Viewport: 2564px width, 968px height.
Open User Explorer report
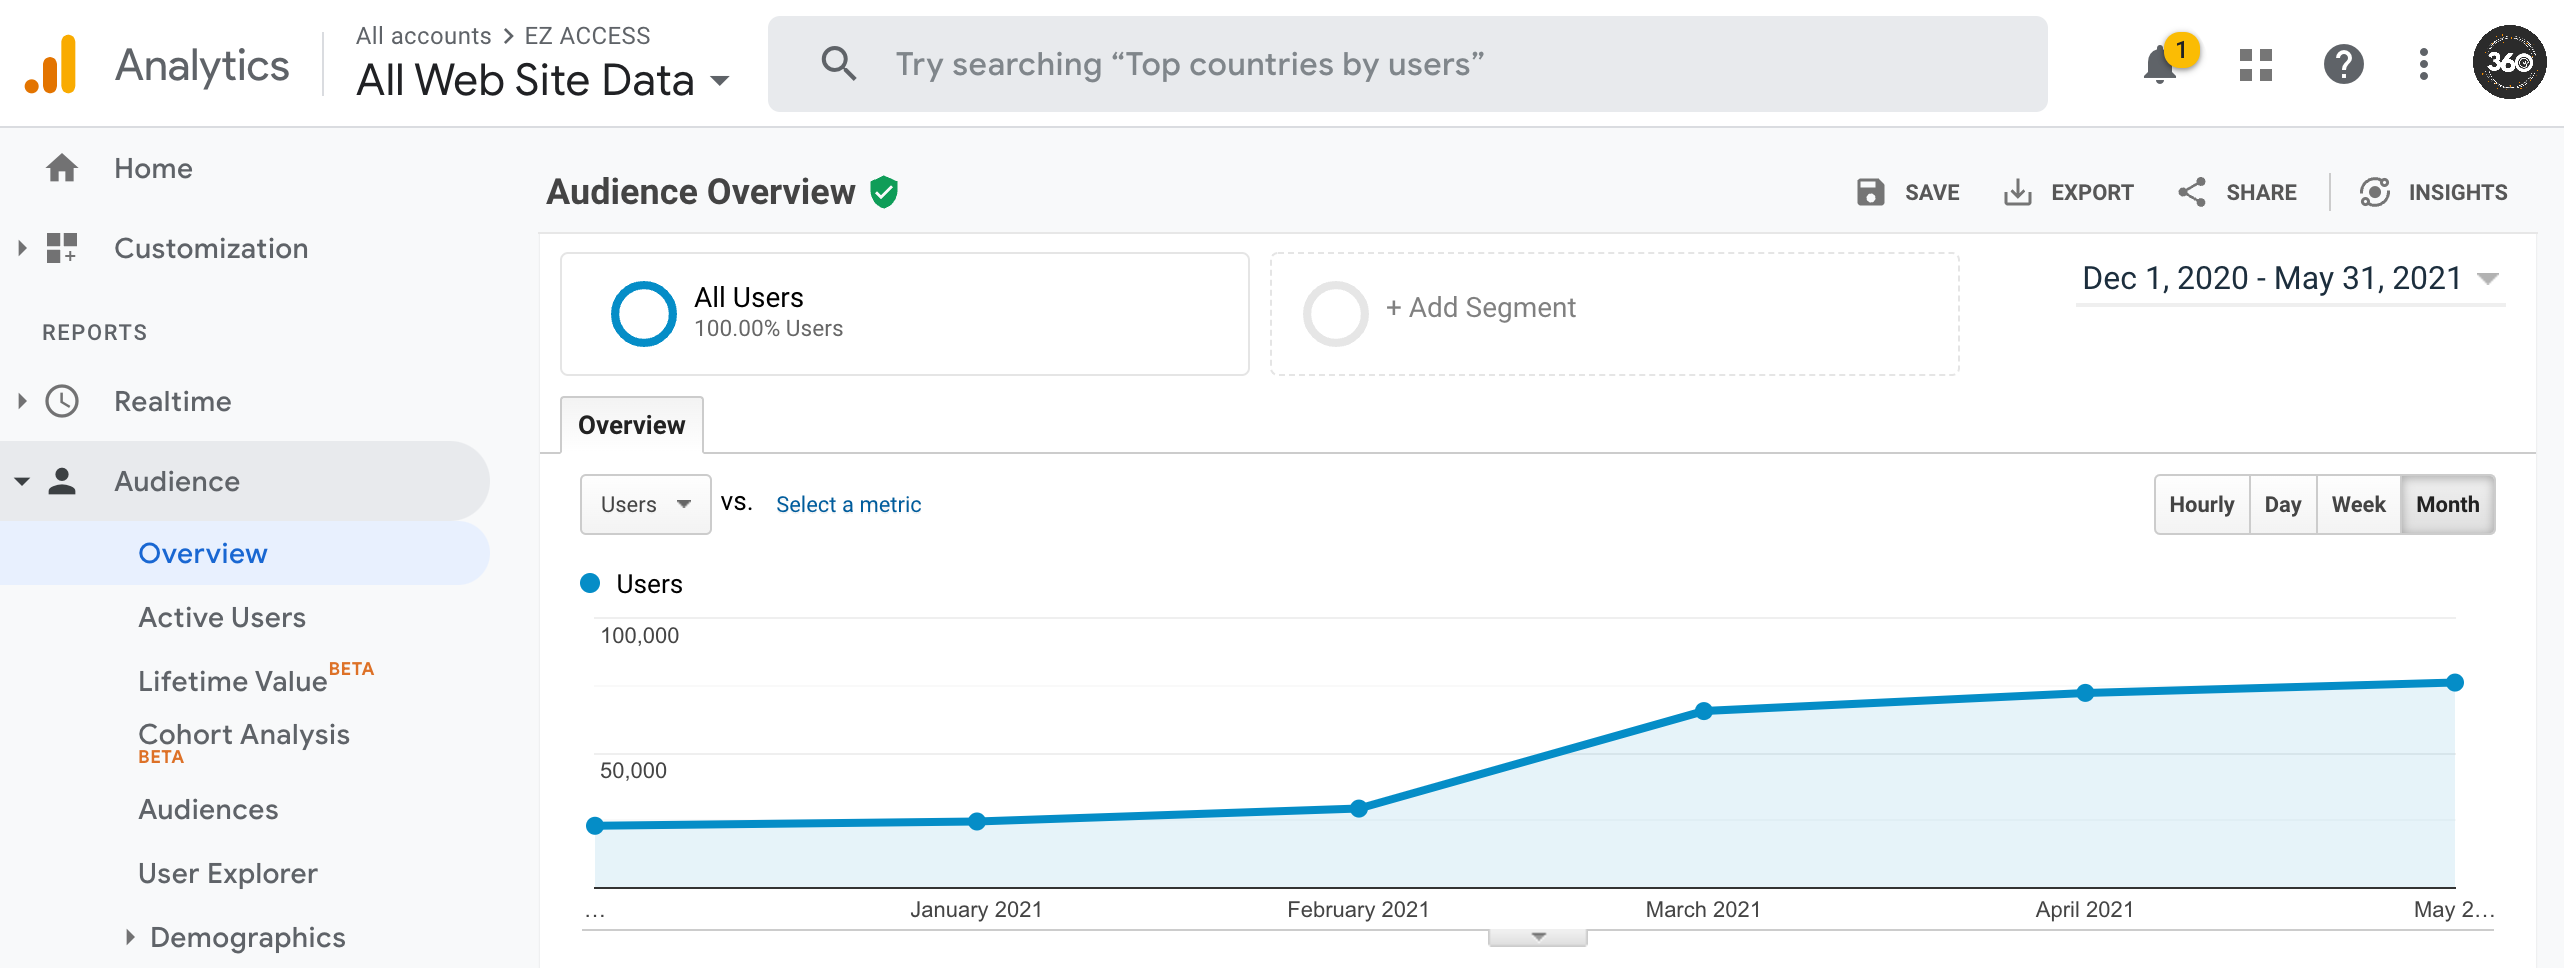[228, 873]
